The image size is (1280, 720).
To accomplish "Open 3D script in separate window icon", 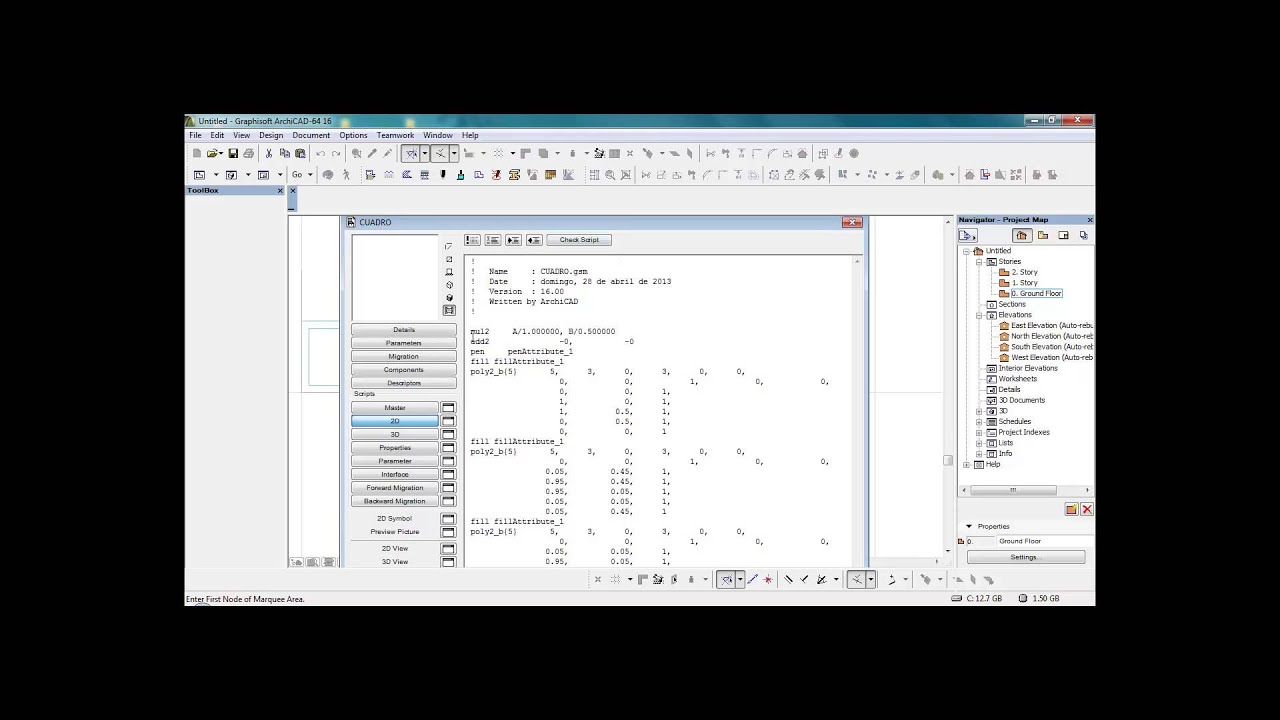I will pos(448,434).
